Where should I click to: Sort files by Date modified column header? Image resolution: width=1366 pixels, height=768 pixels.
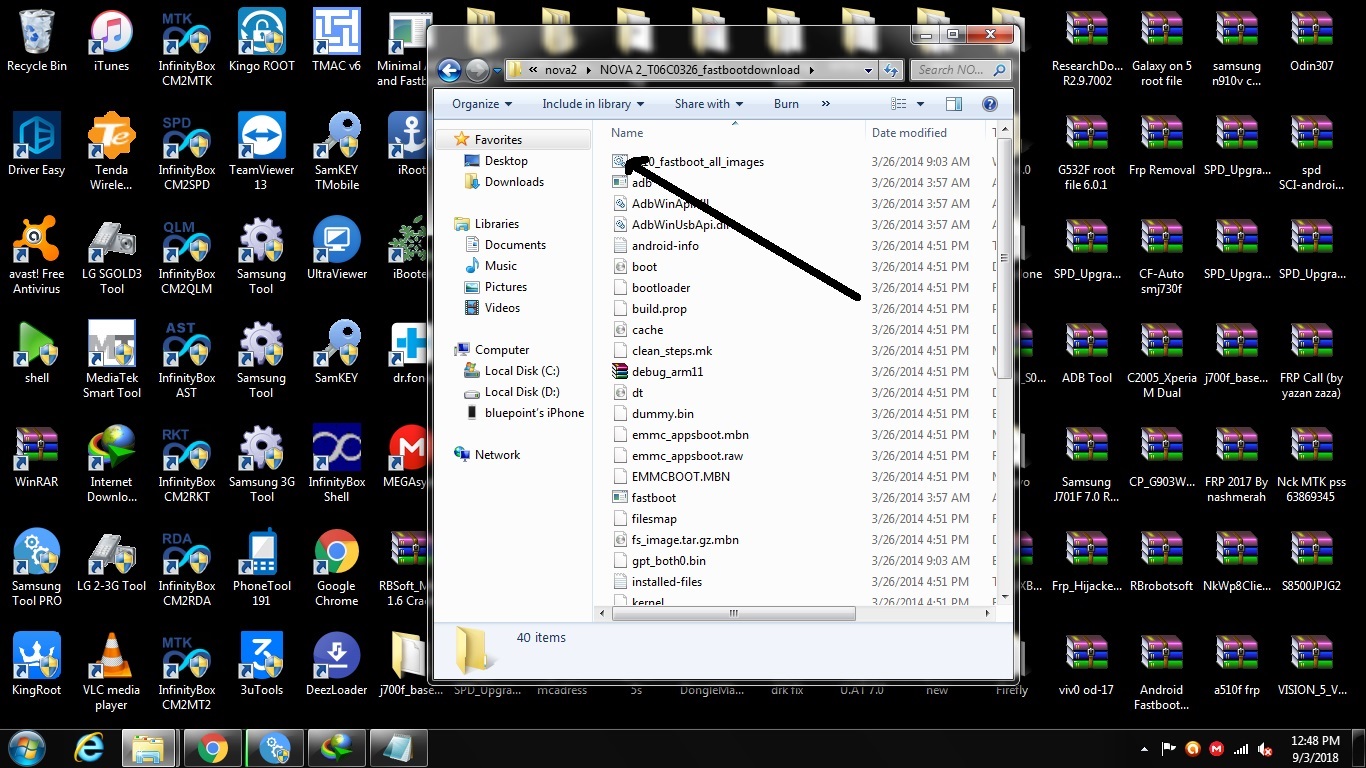tap(927, 132)
